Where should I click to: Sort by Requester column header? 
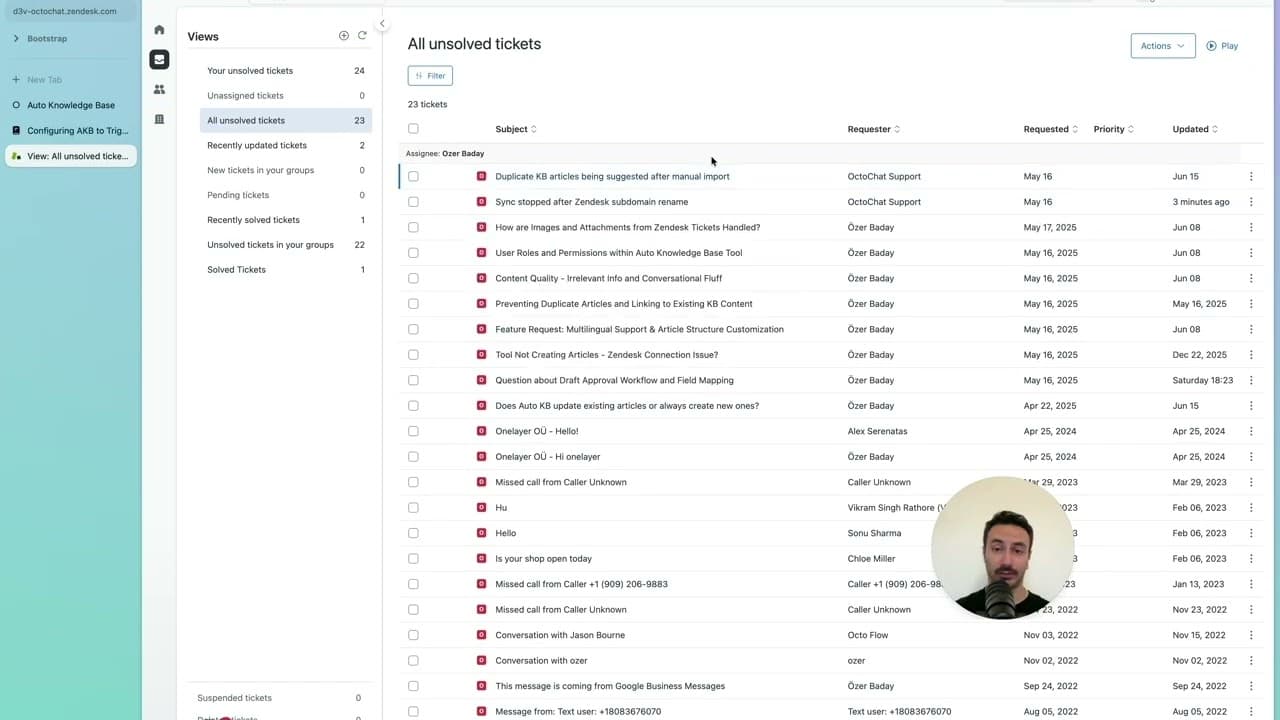point(874,129)
